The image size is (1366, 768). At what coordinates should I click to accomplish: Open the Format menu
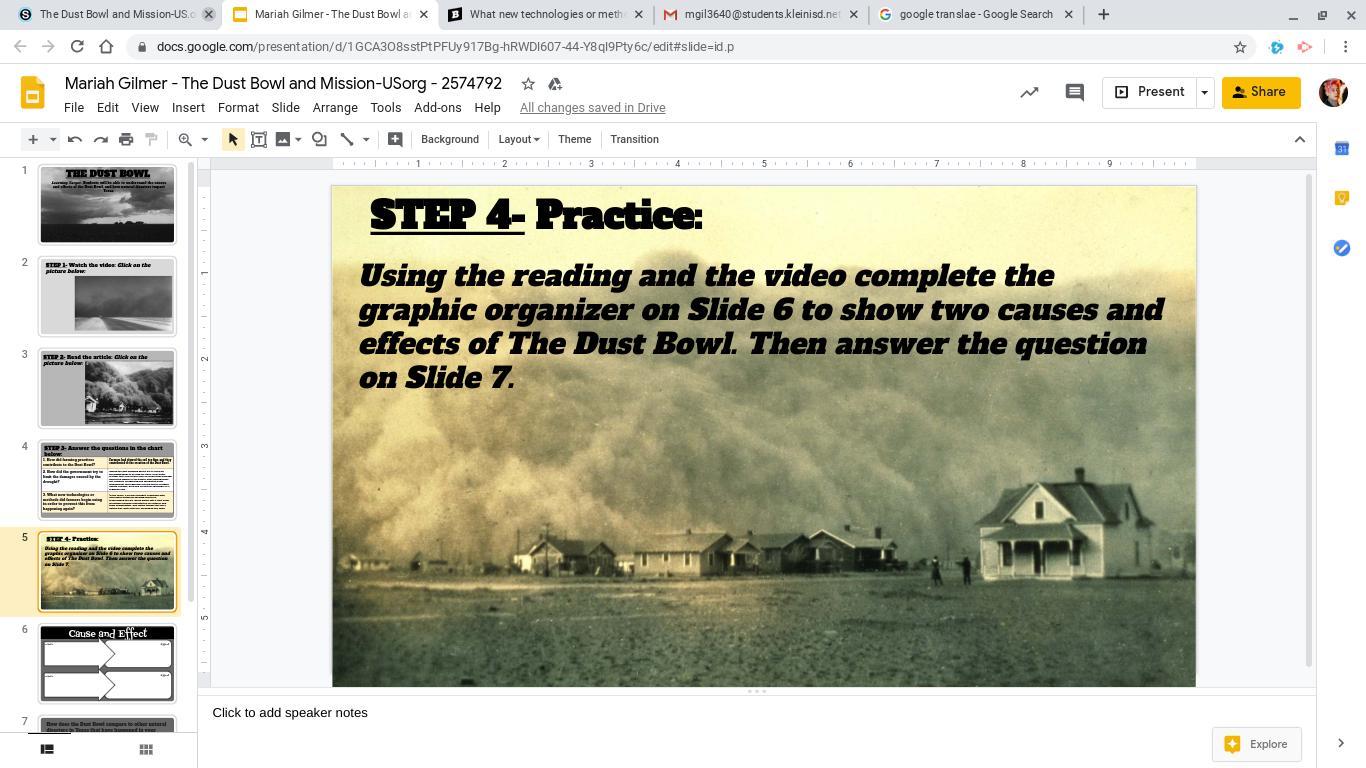tap(238, 108)
